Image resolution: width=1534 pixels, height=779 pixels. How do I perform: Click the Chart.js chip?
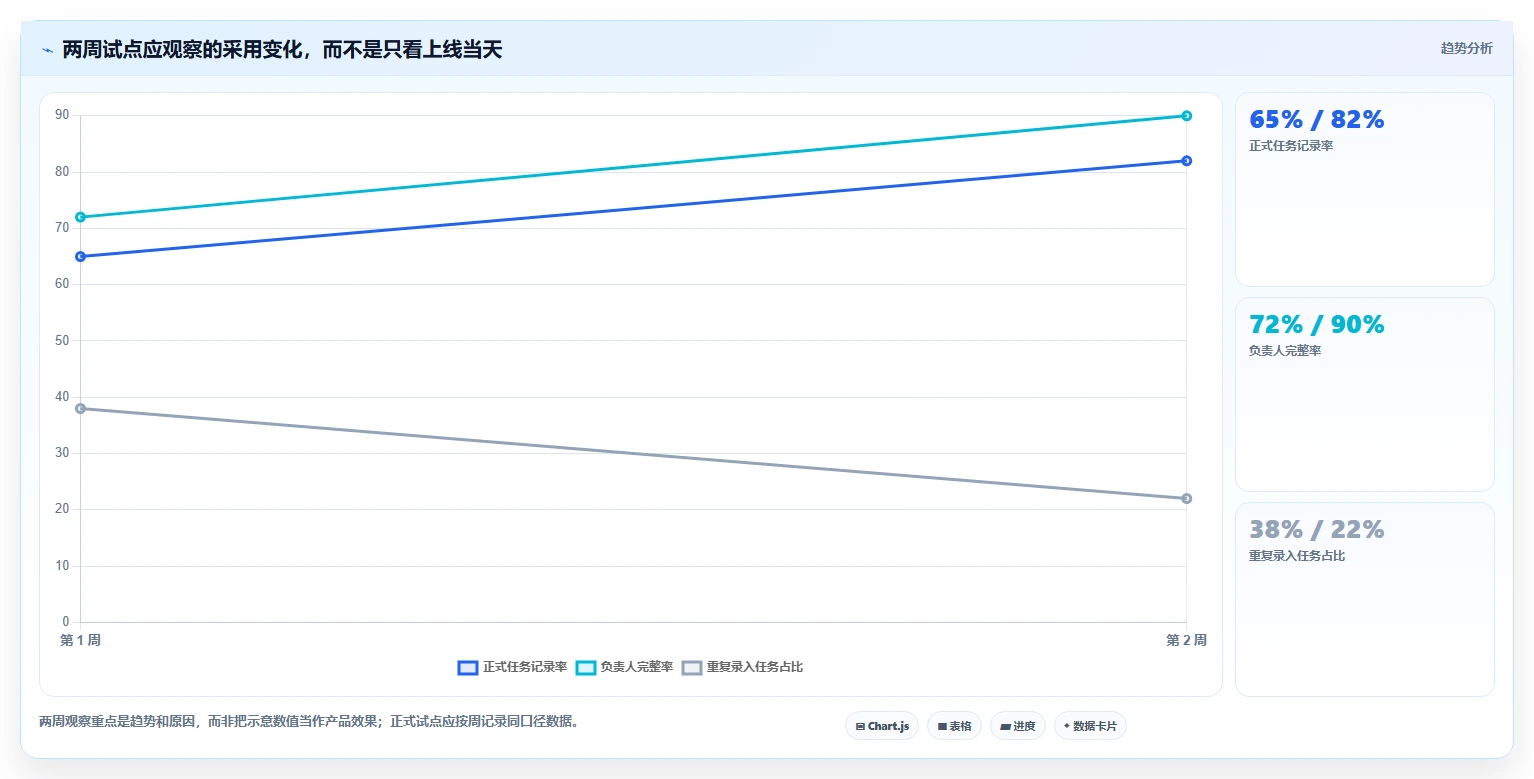coord(882,726)
